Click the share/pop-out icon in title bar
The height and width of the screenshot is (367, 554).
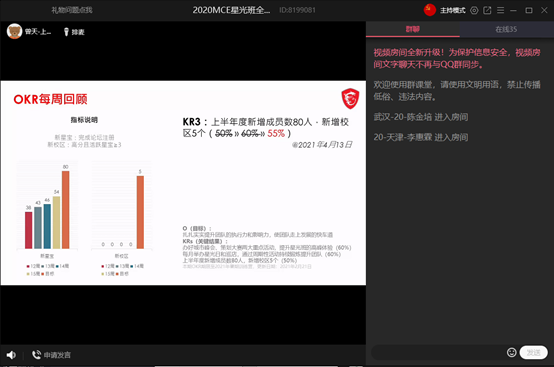click(487, 10)
